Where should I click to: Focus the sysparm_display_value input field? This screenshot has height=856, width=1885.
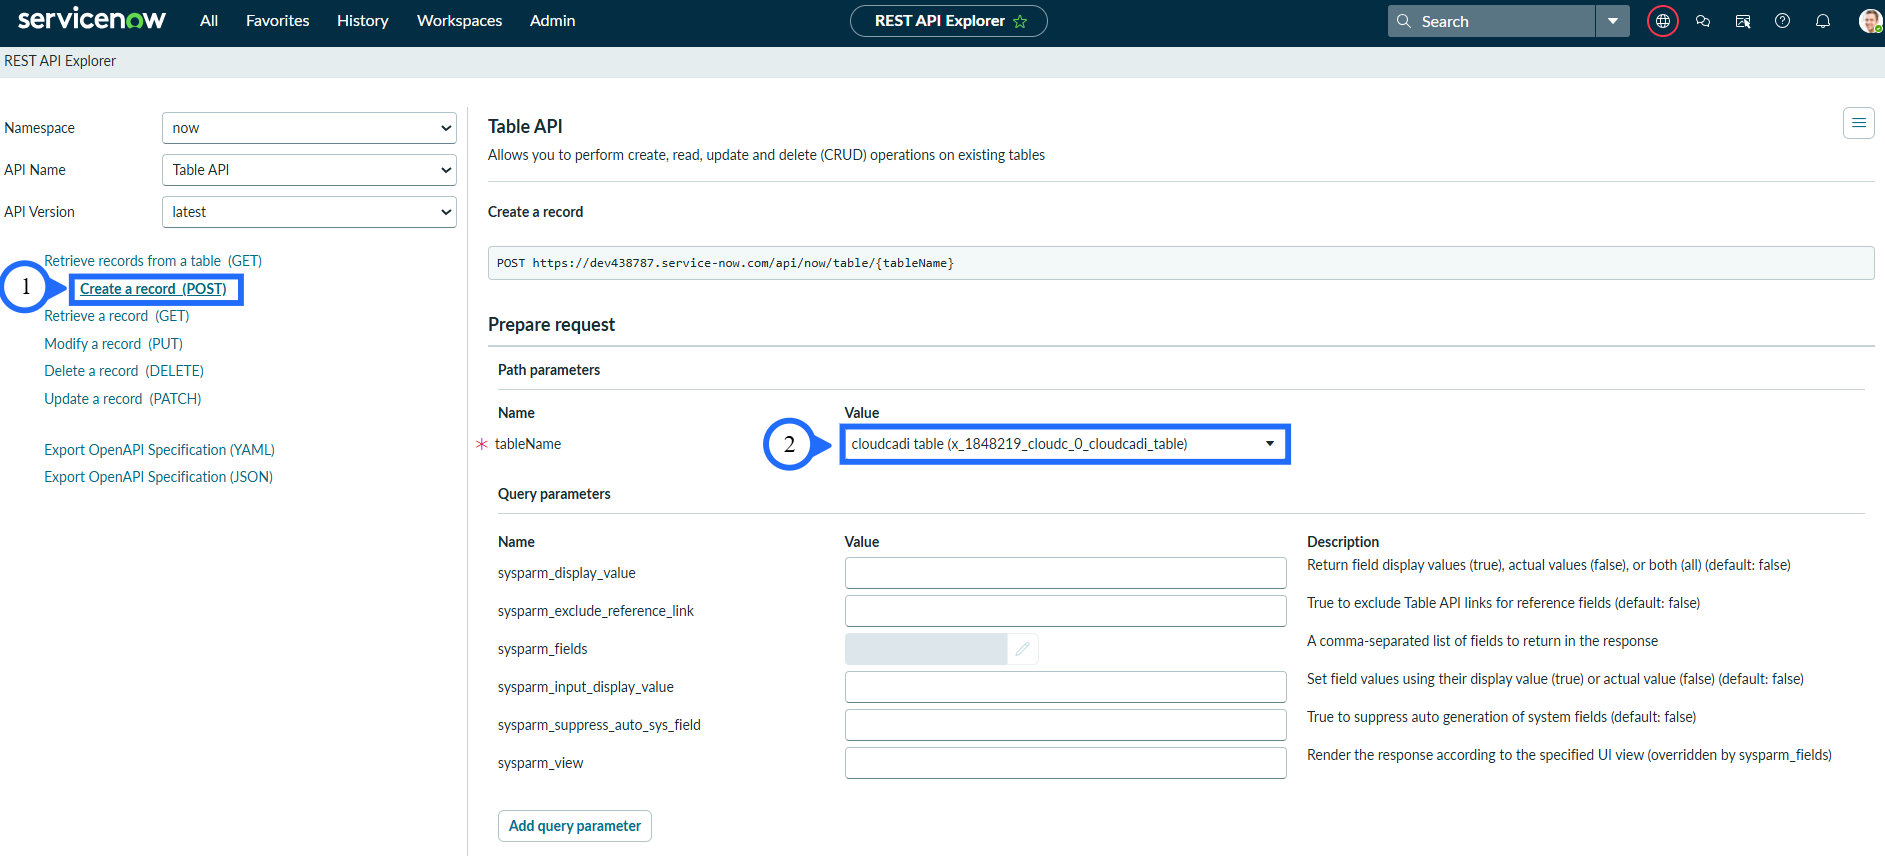[1066, 573]
